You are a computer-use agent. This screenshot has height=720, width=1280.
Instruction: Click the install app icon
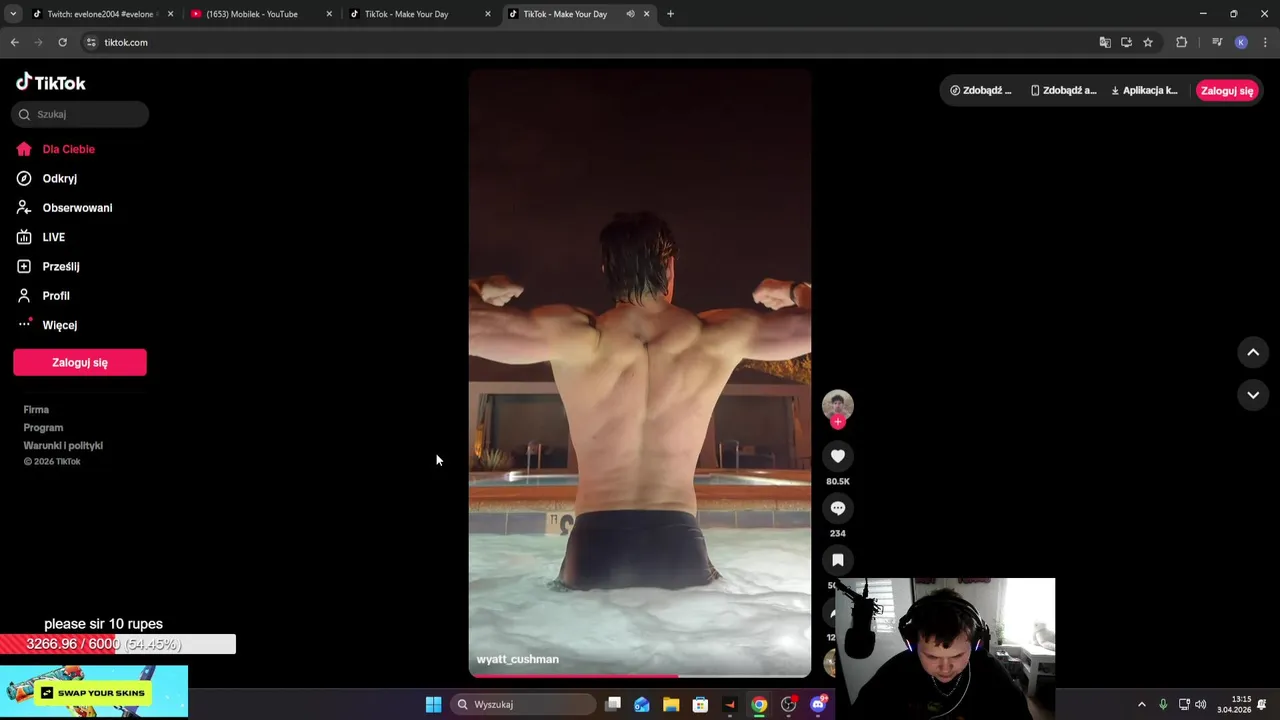pos(1126,42)
